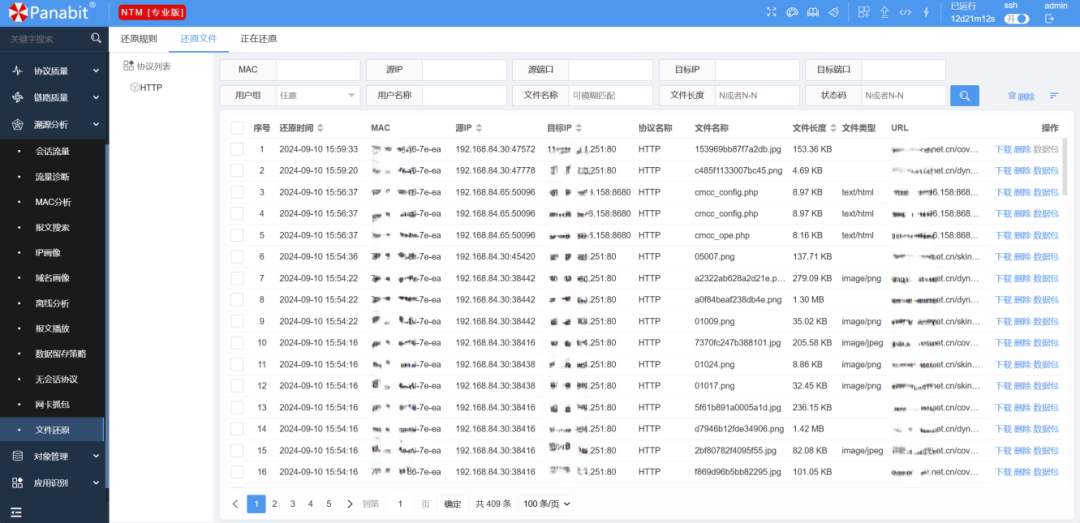The width and height of the screenshot is (1080, 523).
Task: Open the 用户组 任意 dropdown
Action: [318, 96]
